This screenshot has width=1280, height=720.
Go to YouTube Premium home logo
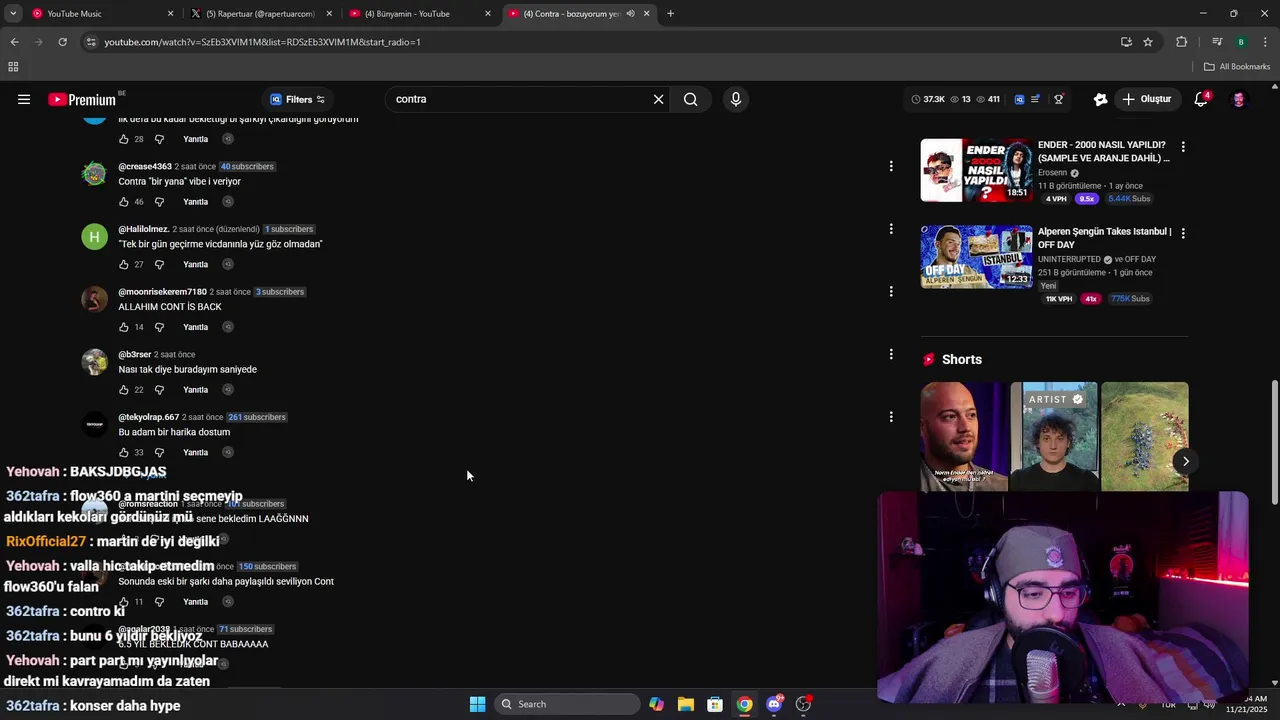(x=82, y=99)
